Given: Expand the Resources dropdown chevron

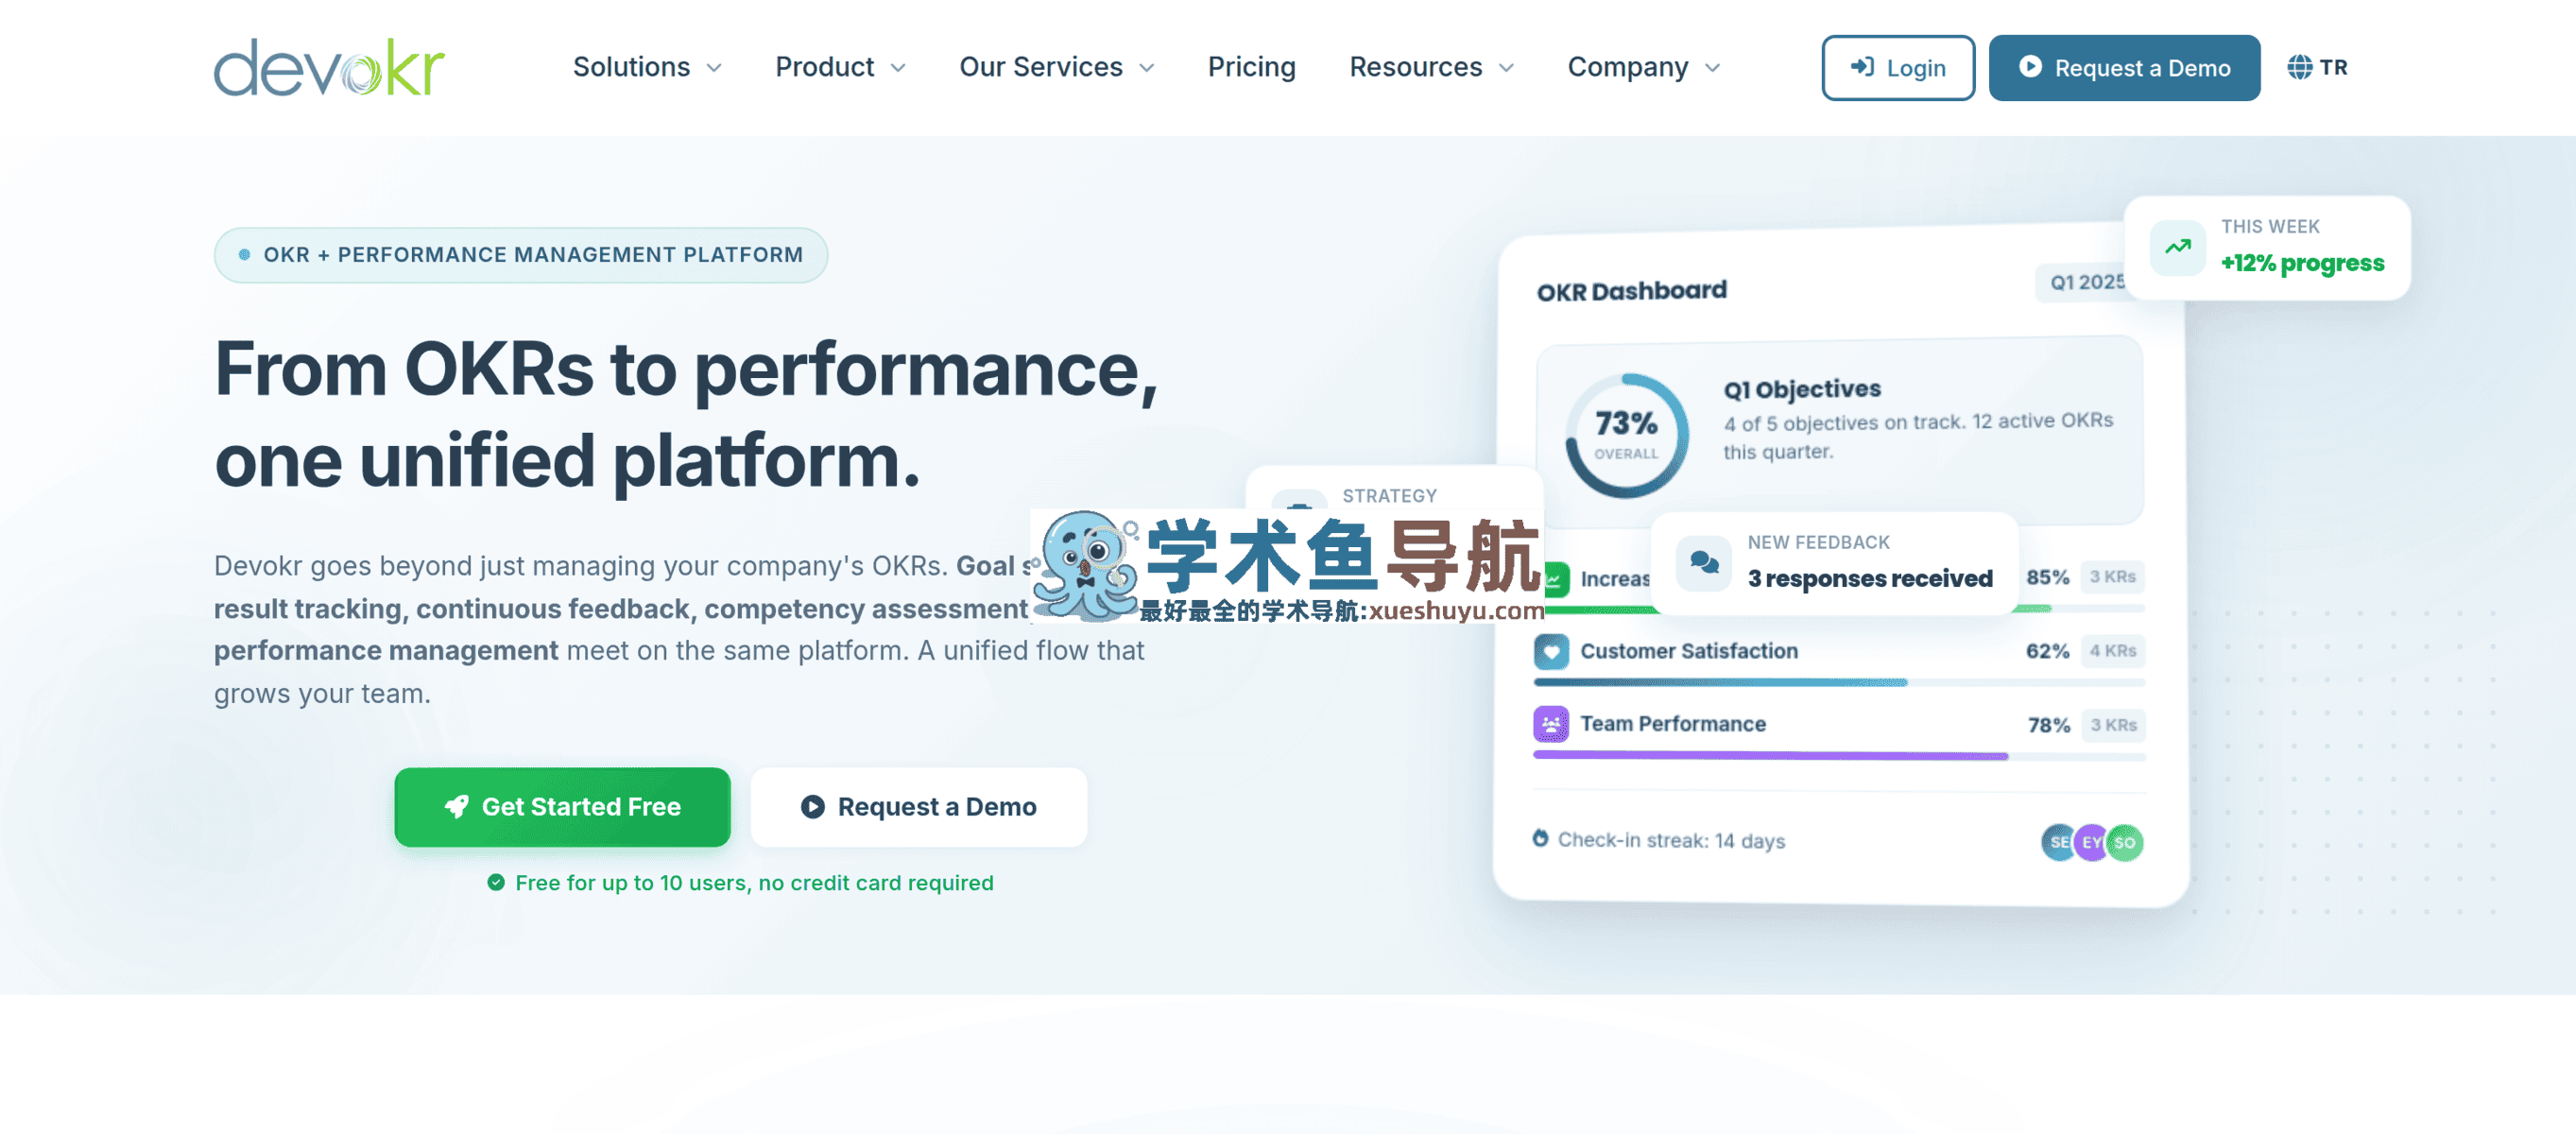Looking at the screenshot, I should coord(1506,68).
